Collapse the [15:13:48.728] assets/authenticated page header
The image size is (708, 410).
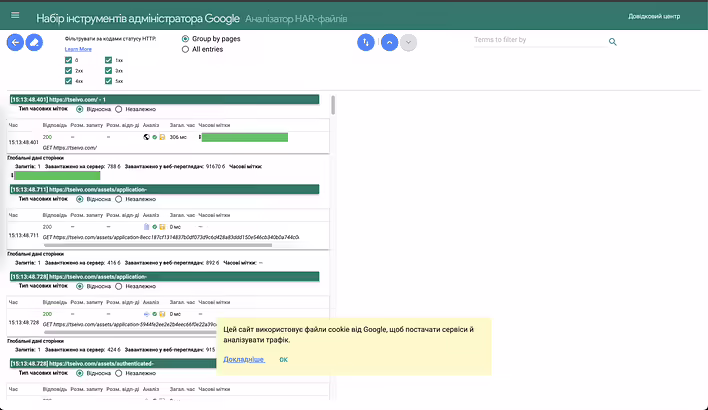113,363
